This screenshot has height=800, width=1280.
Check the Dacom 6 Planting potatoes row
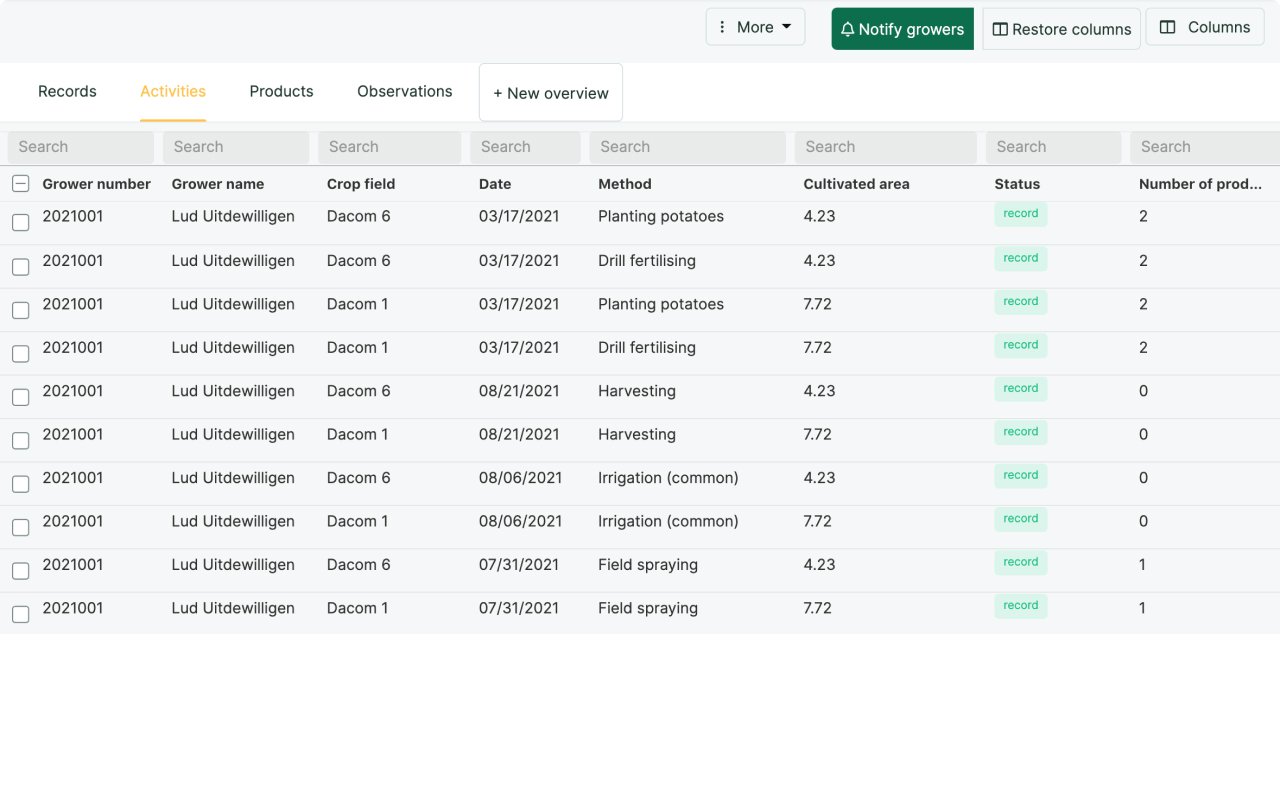tap(20, 223)
